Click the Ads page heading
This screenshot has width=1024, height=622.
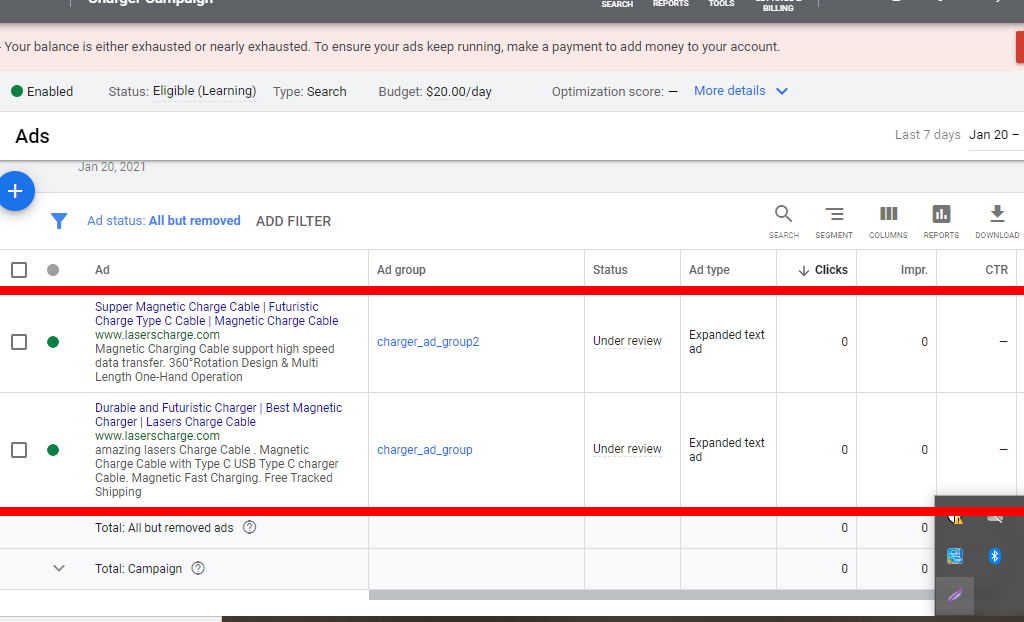pos(32,136)
